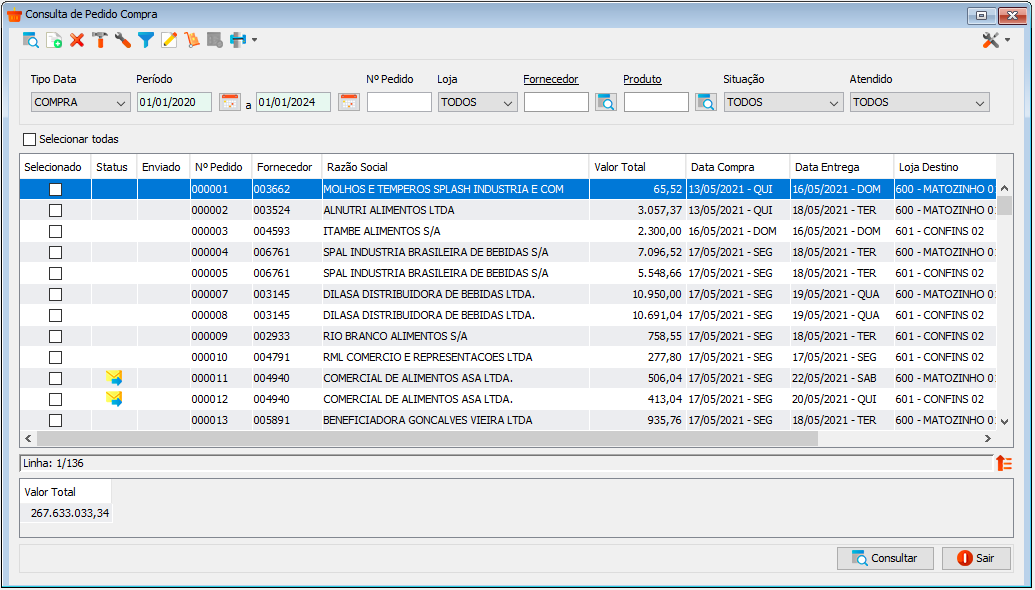Click the red X delete toolbar icon
This screenshot has width=1035, height=590.
[x=77, y=40]
